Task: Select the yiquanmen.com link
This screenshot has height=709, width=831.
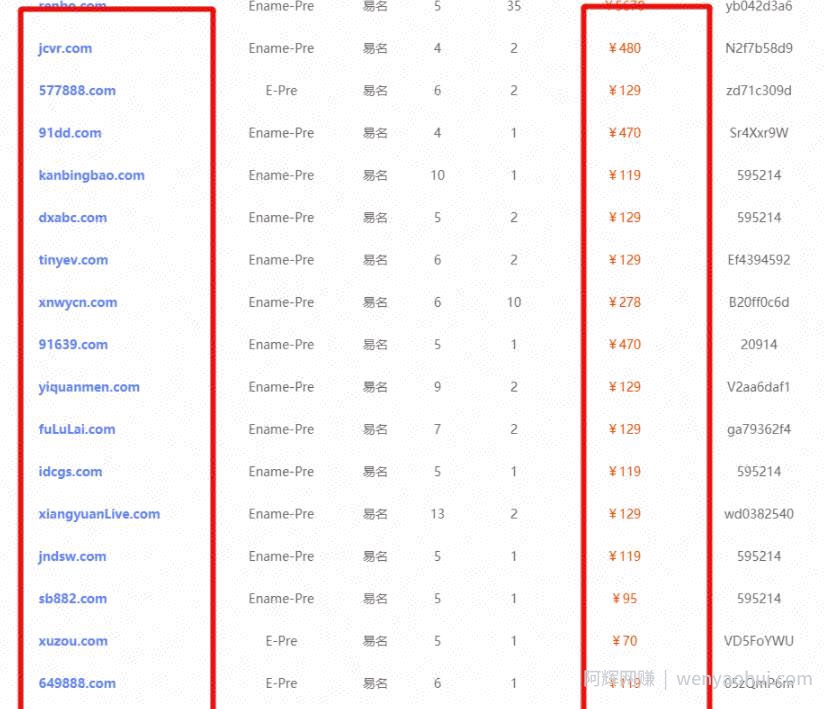Action: (x=89, y=387)
